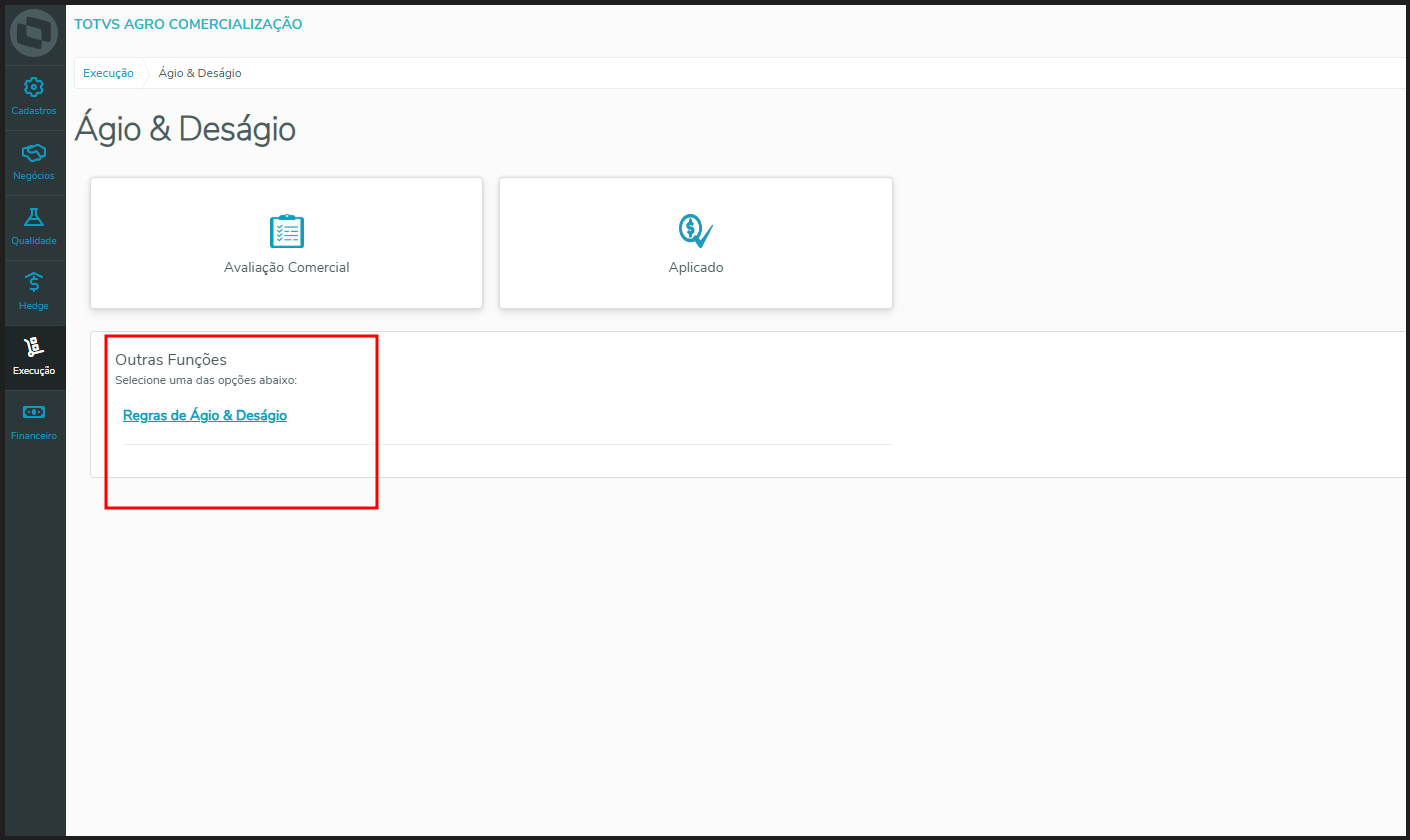Click the Outras Funções section title
1410x840 pixels.
tap(171, 359)
